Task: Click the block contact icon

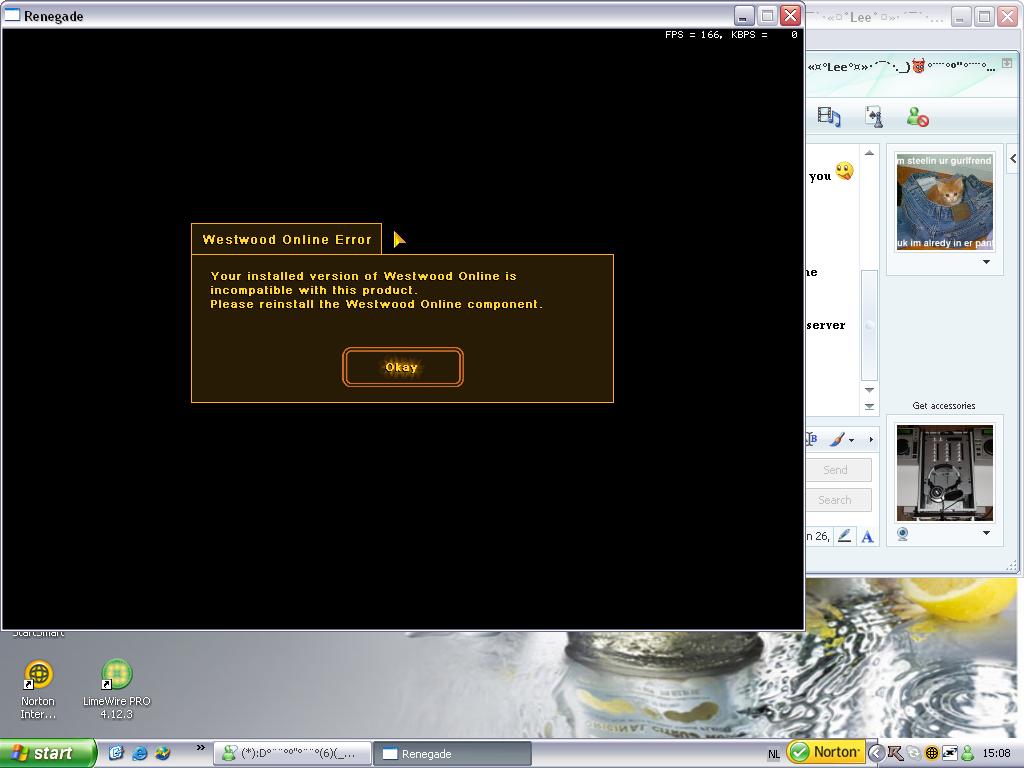Action: click(x=917, y=117)
